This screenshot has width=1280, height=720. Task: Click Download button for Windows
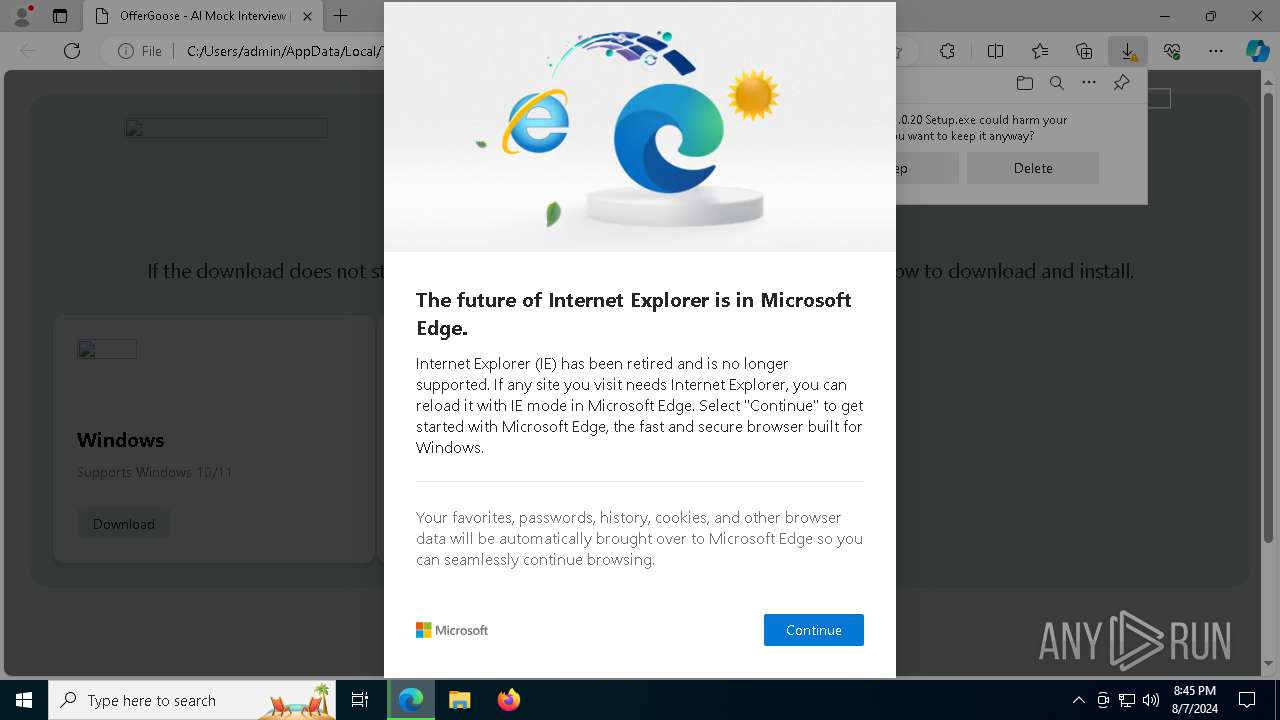[x=124, y=523]
